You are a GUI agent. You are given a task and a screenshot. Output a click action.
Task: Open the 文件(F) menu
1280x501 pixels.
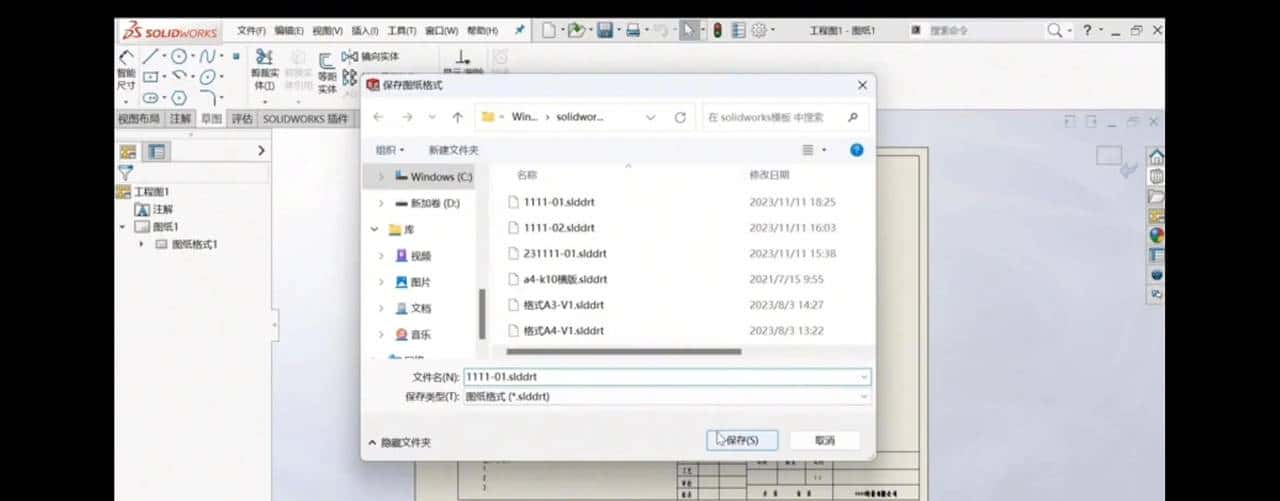251,31
